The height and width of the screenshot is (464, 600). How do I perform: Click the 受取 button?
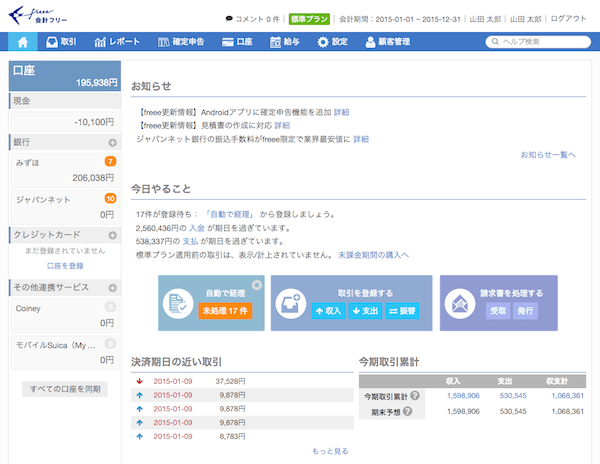tap(498, 311)
